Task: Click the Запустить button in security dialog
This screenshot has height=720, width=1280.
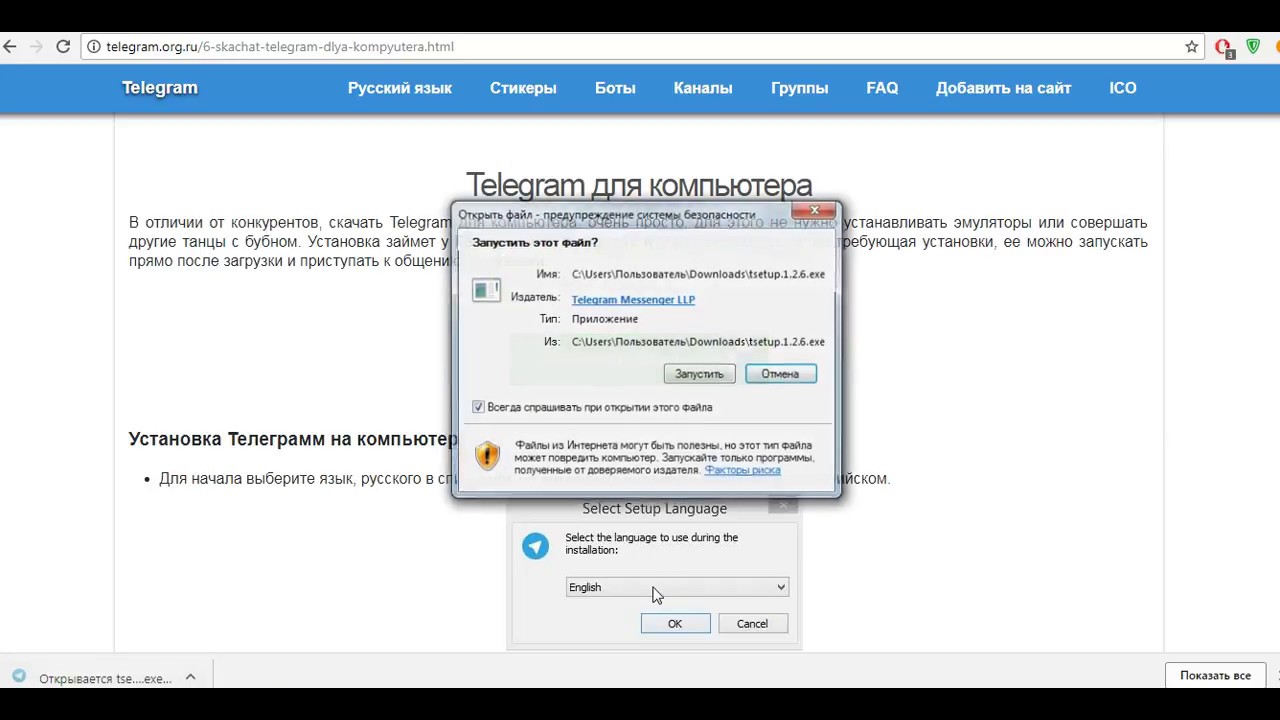Action: tap(699, 373)
